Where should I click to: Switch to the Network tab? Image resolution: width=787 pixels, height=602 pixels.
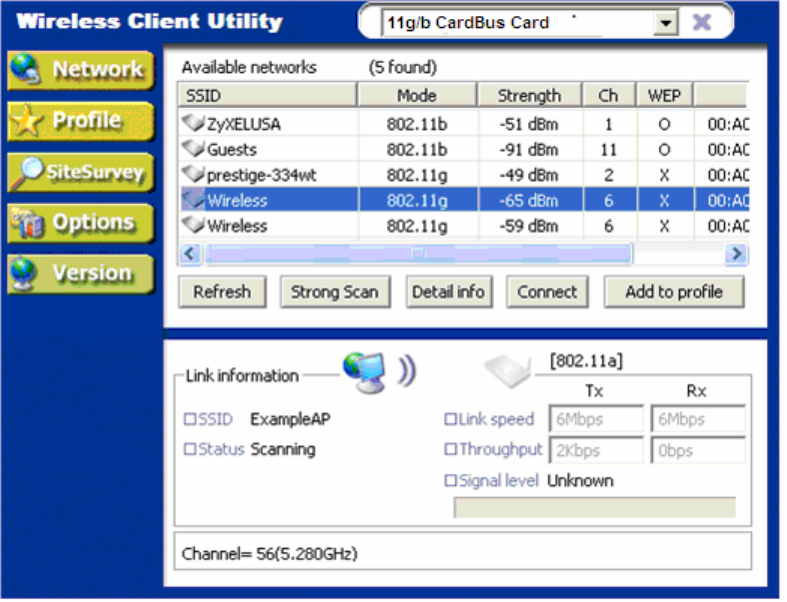click(x=81, y=70)
